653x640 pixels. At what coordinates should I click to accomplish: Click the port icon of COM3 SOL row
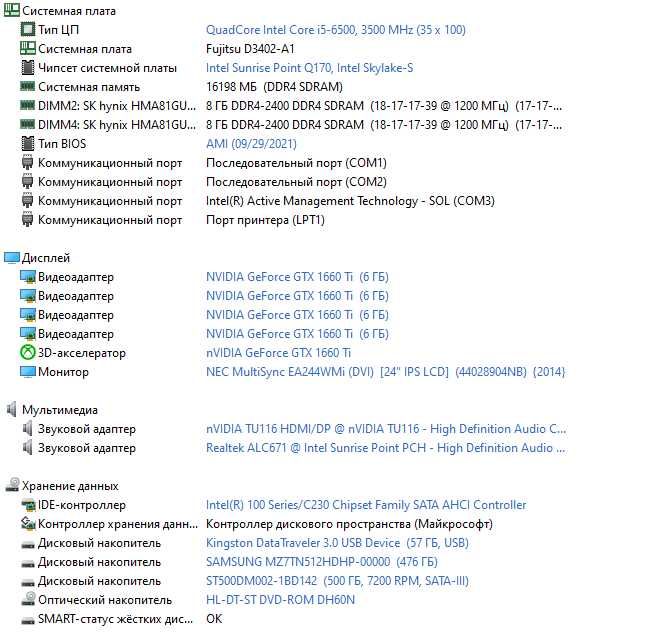[27, 201]
